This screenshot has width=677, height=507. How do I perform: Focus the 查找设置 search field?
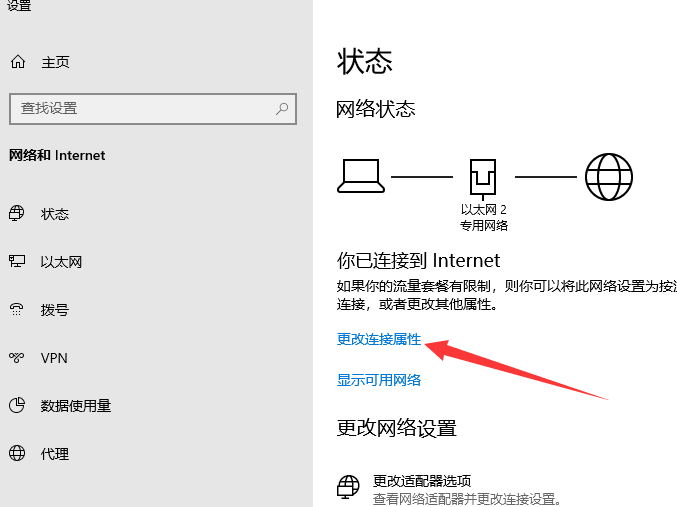tap(153, 109)
